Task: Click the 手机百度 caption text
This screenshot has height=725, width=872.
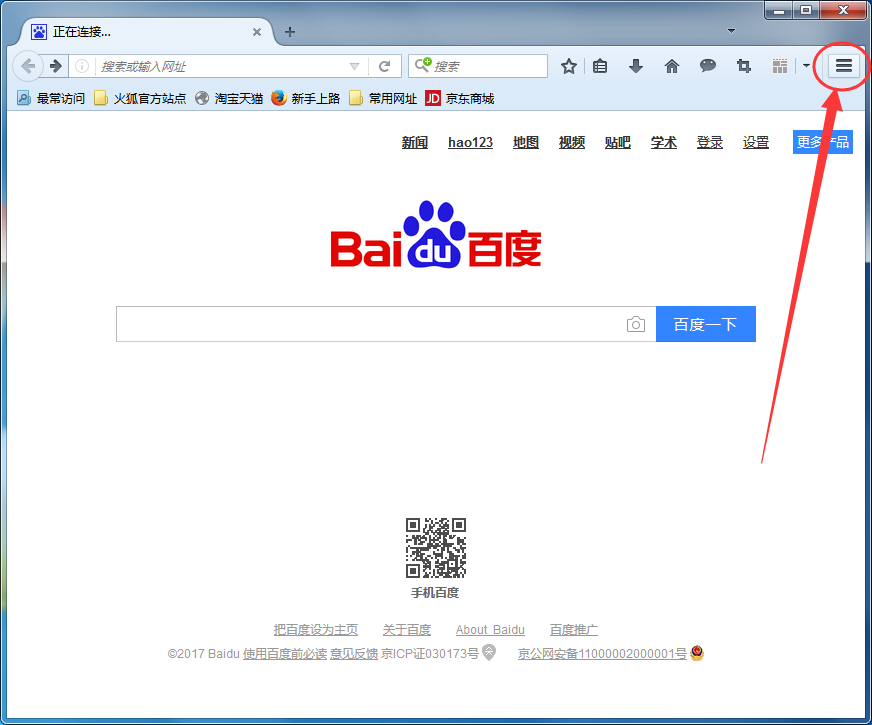Action: pyautogui.click(x=435, y=593)
